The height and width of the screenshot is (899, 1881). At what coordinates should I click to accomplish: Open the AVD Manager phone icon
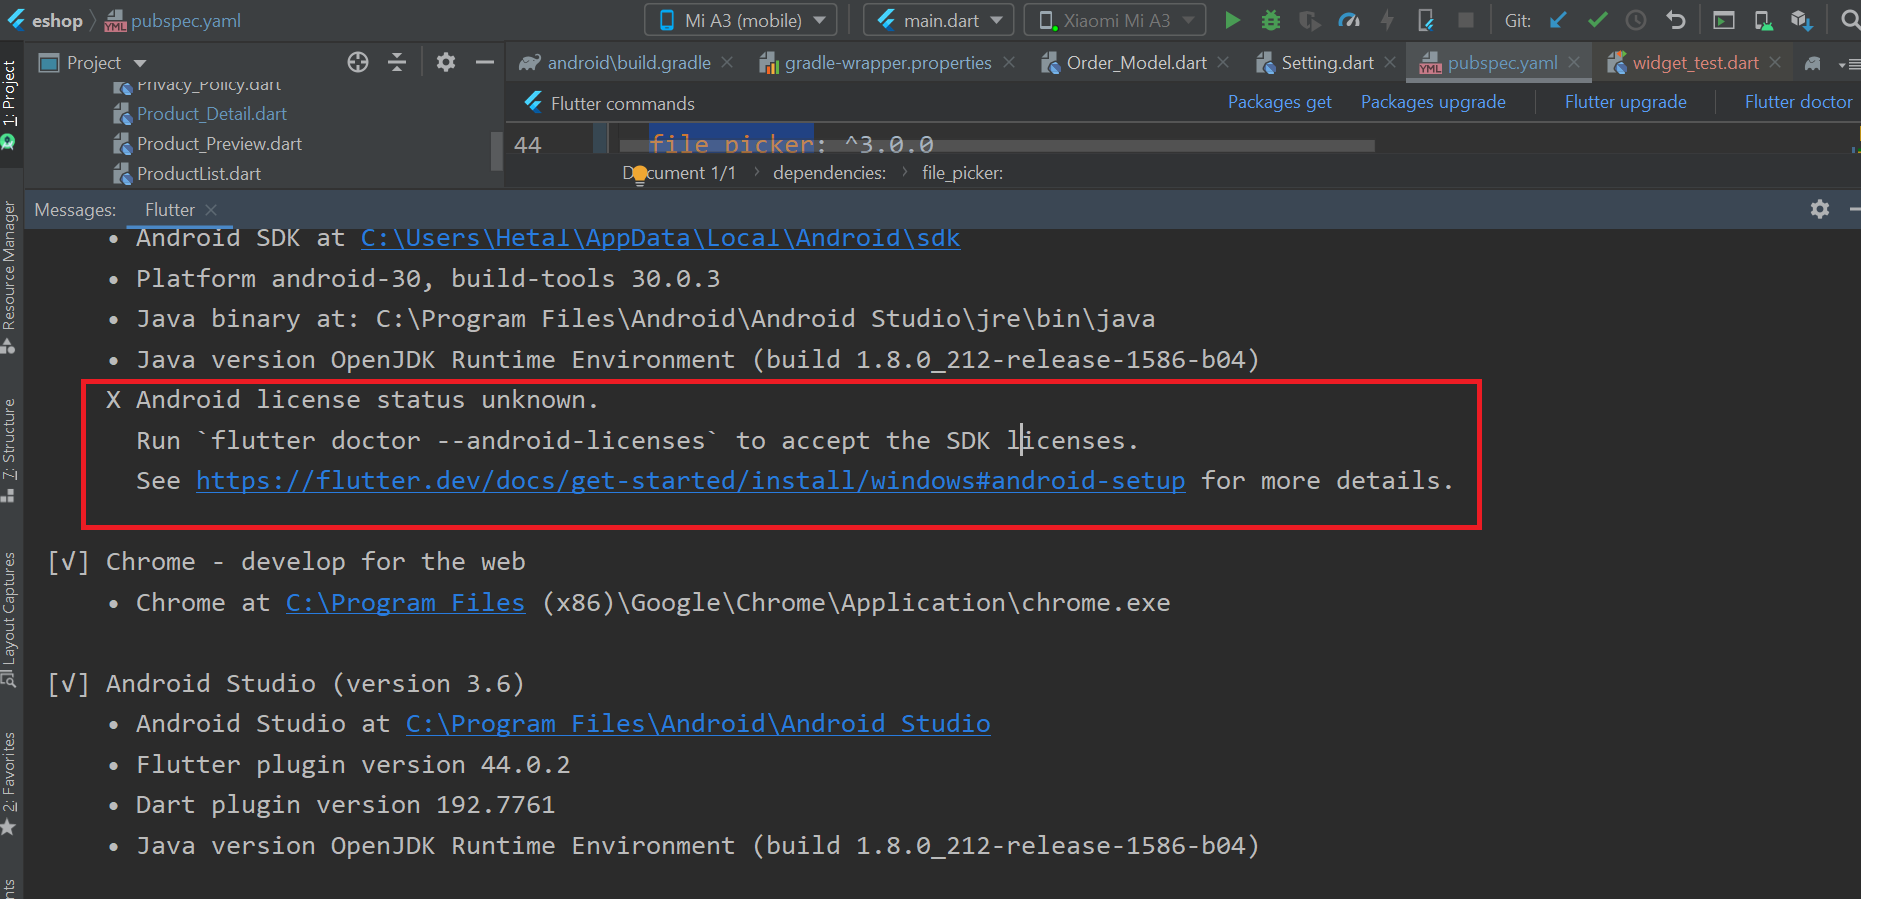tap(1763, 20)
